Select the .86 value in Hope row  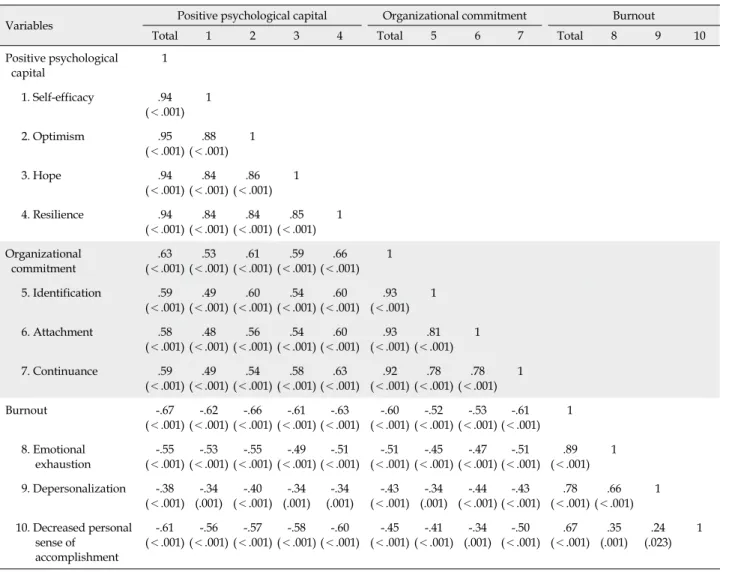tap(252, 175)
